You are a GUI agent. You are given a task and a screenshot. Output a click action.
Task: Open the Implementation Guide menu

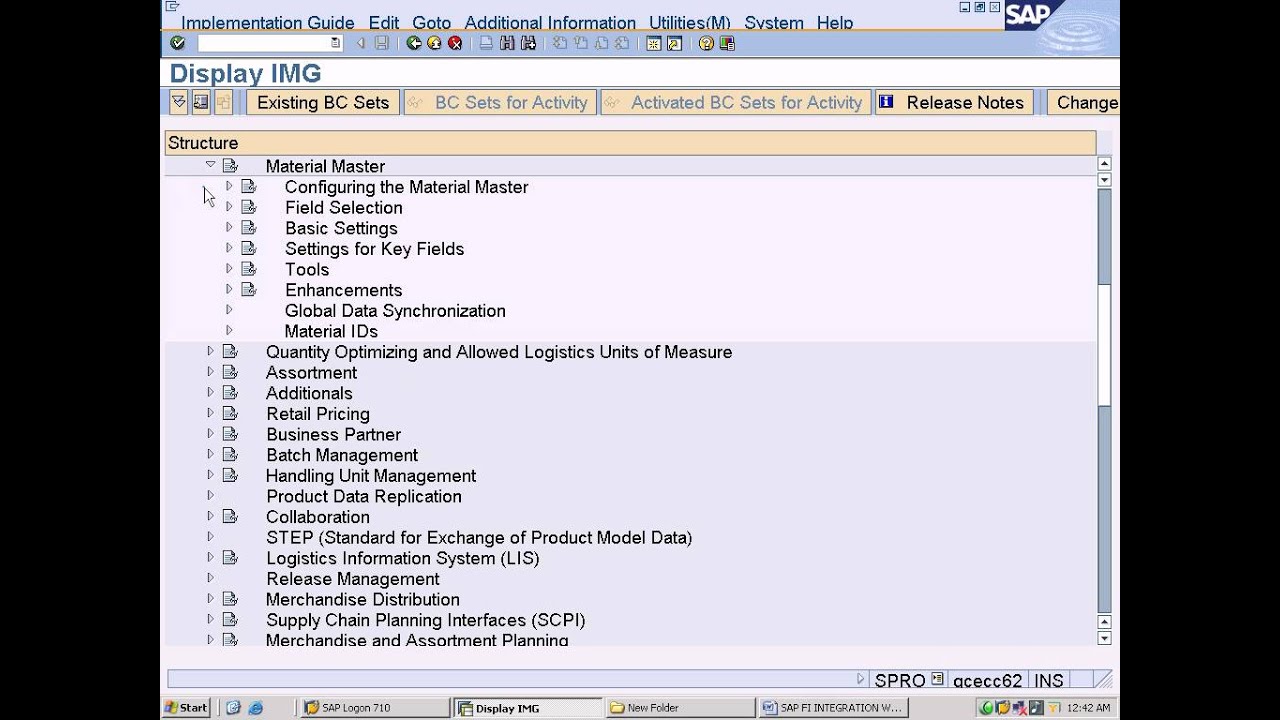coord(267,23)
